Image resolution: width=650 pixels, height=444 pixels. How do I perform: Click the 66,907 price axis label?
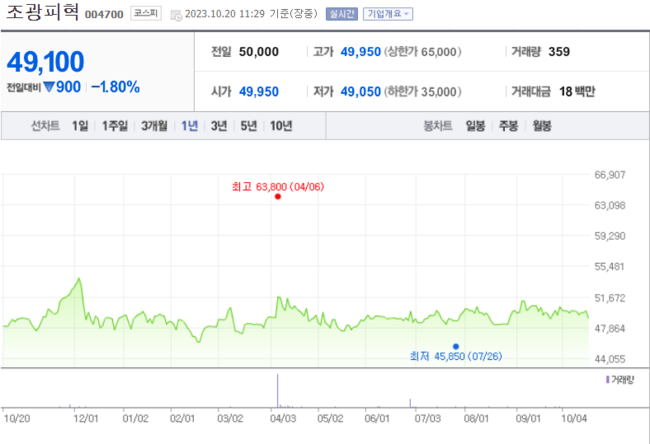coord(610,175)
